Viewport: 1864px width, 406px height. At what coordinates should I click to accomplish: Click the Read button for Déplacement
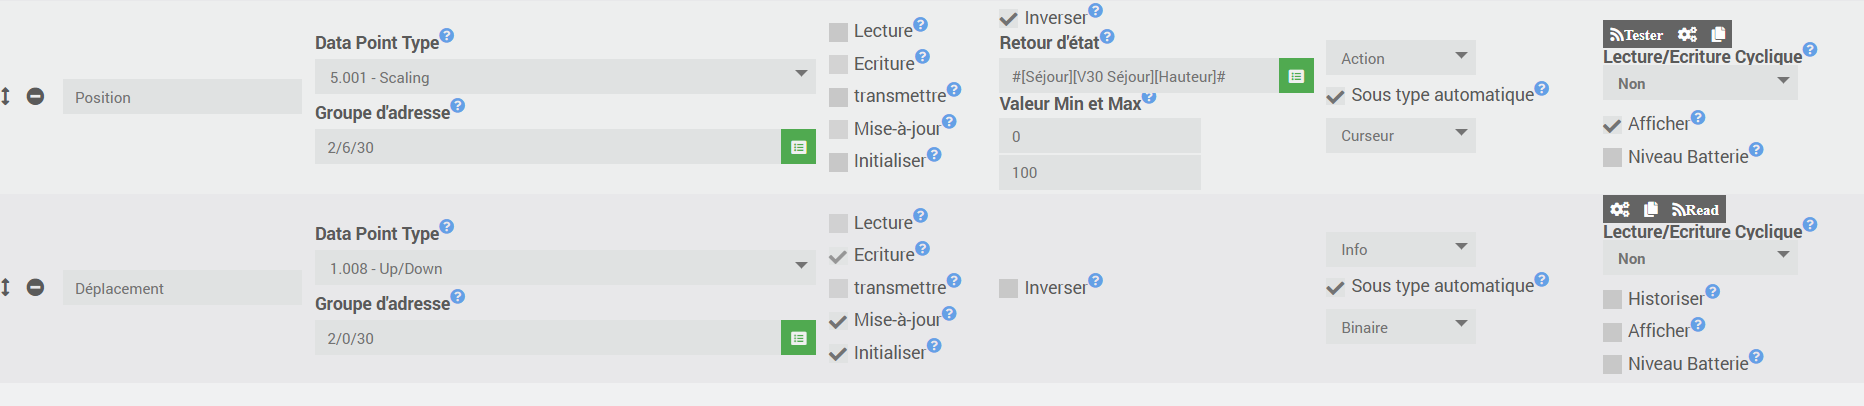(1695, 209)
